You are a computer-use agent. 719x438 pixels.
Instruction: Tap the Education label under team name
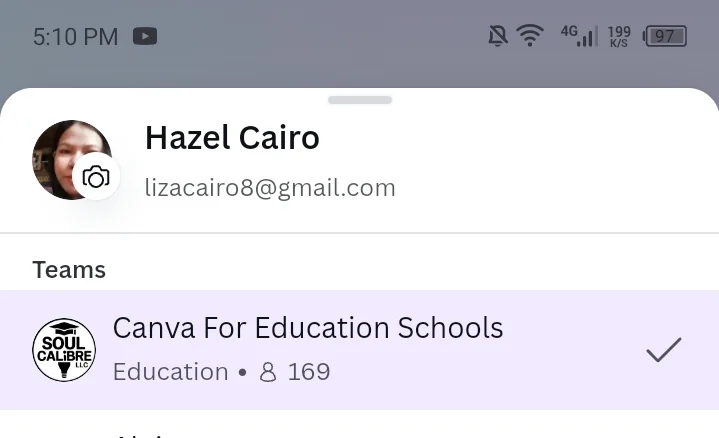click(x=171, y=371)
